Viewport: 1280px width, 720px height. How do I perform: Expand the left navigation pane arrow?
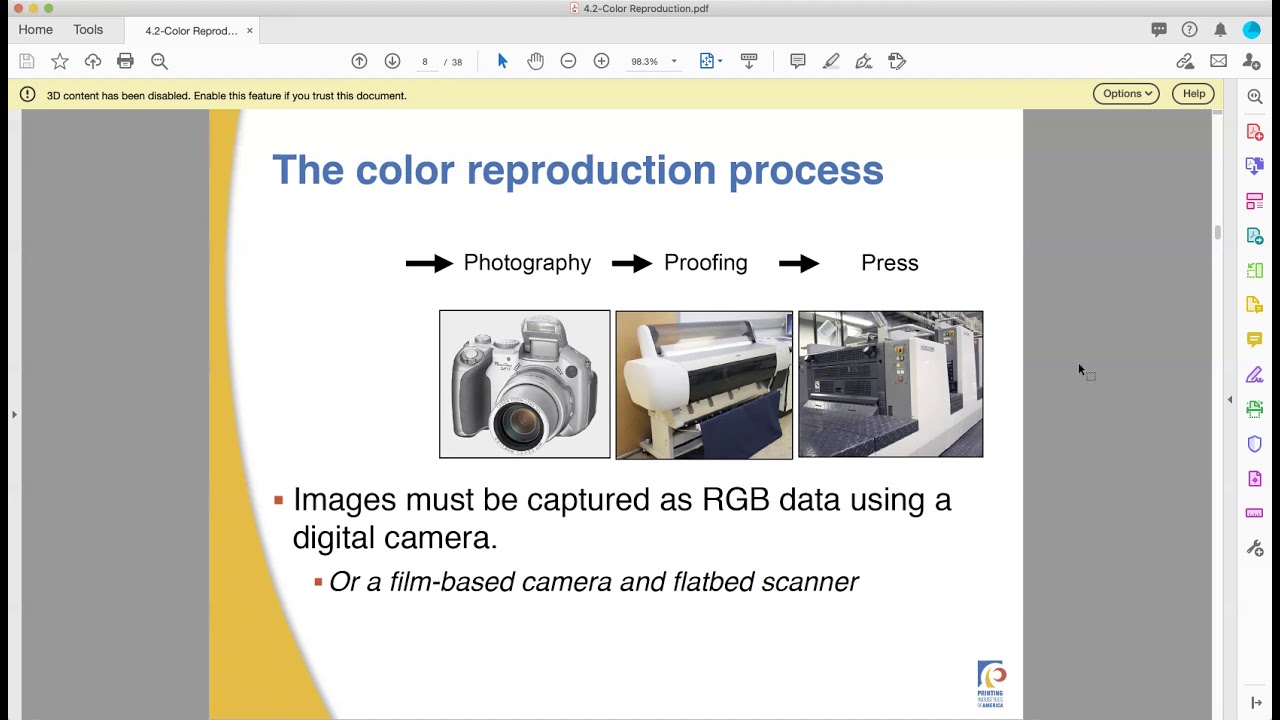tap(14, 414)
